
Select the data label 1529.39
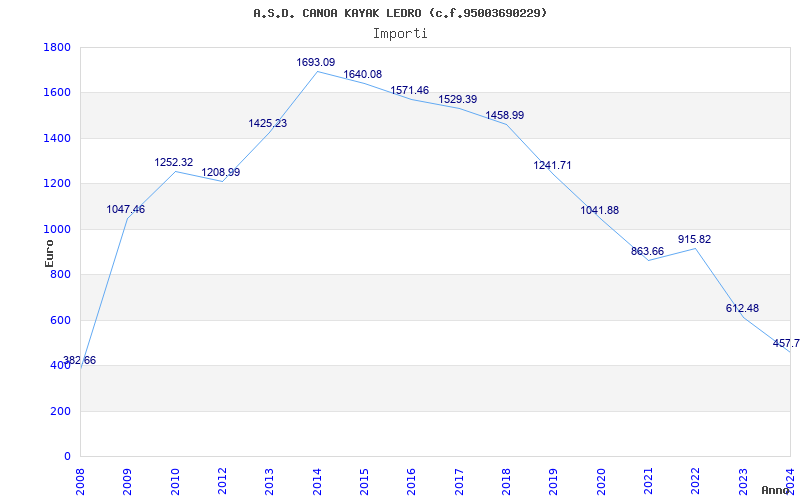[458, 99]
